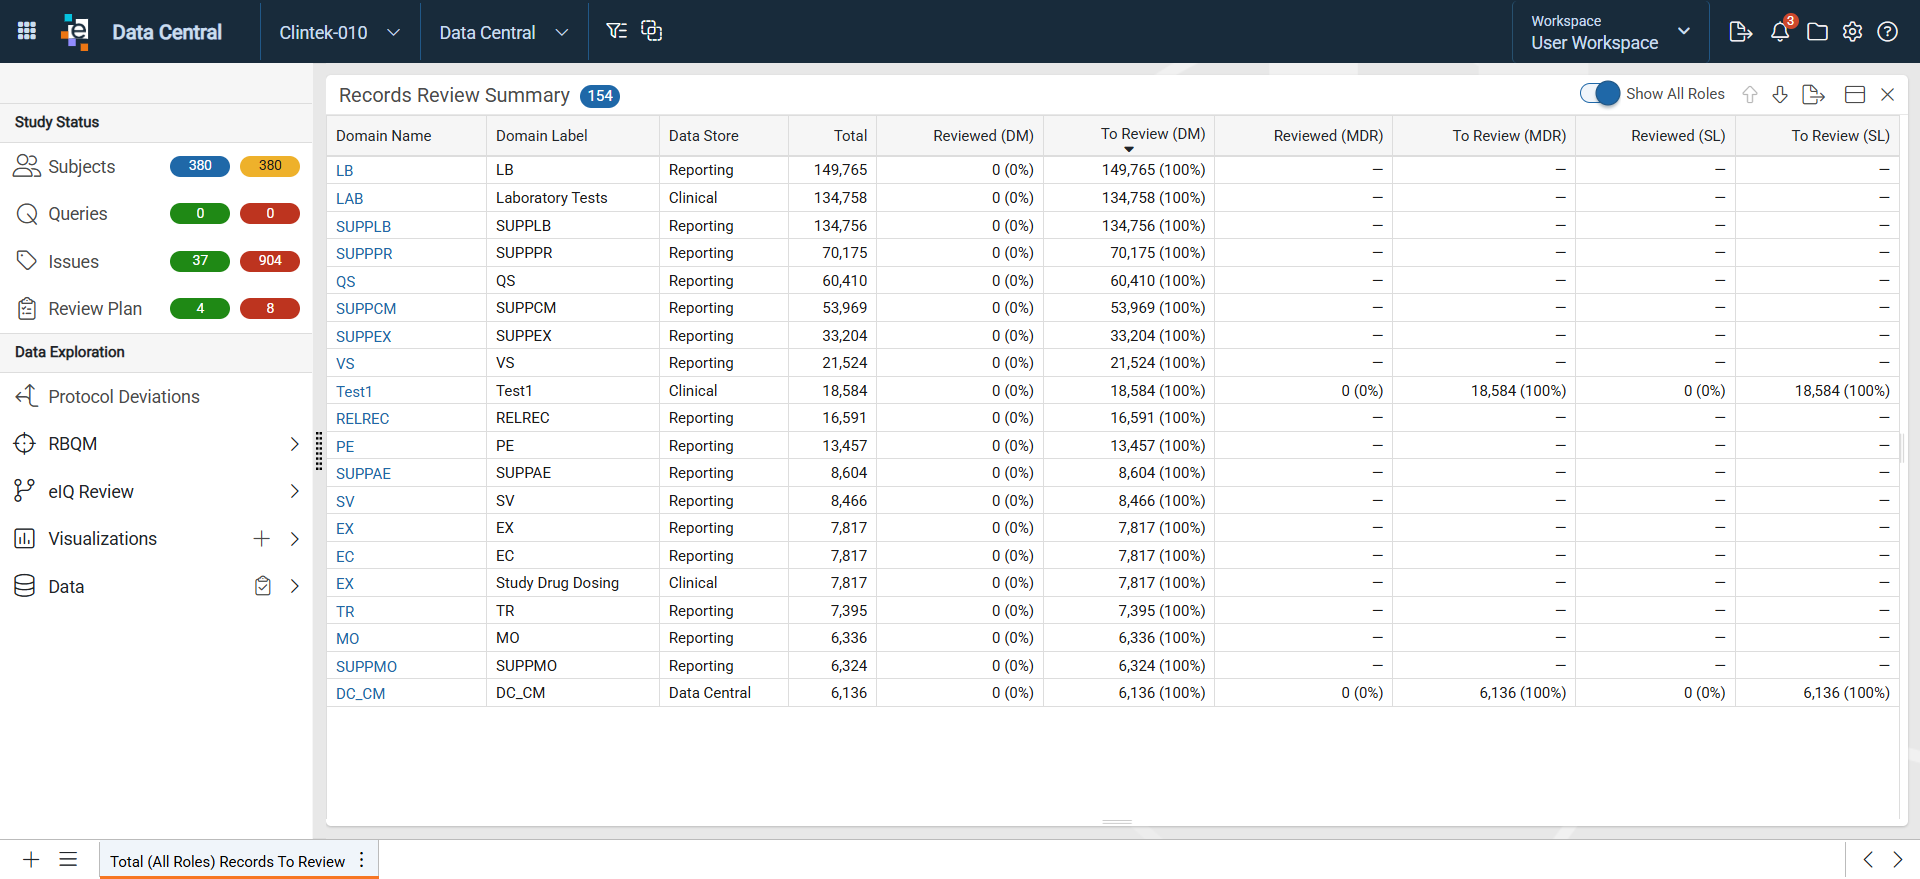Click the red 904 Issues badge
The height and width of the screenshot is (879, 1920).
click(270, 261)
